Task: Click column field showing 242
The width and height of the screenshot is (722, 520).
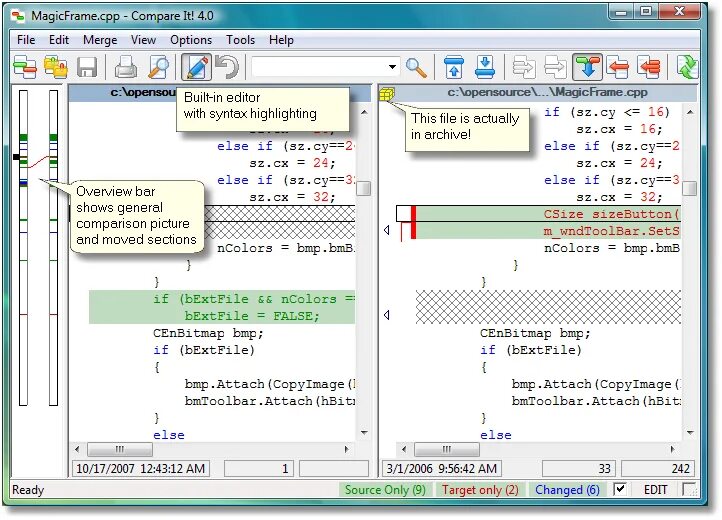Action: click(x=658, y=469)
